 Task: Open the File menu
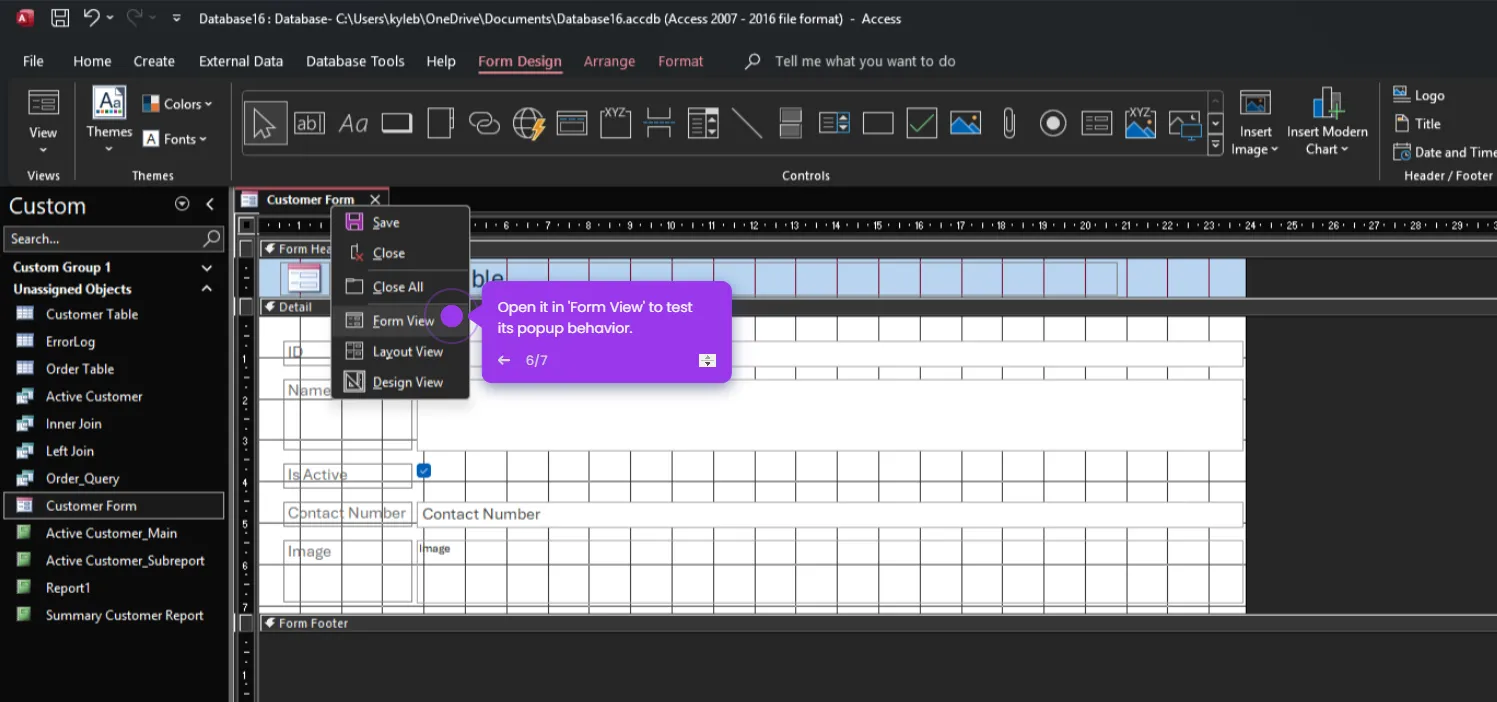tap(33, 61)
